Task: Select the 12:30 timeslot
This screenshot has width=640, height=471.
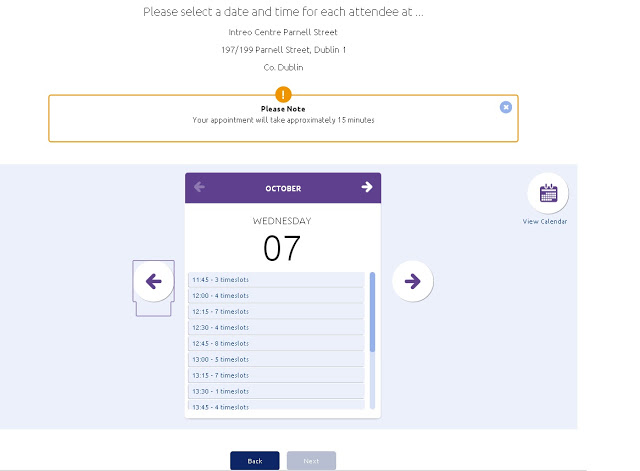Action: click(275, 328)
